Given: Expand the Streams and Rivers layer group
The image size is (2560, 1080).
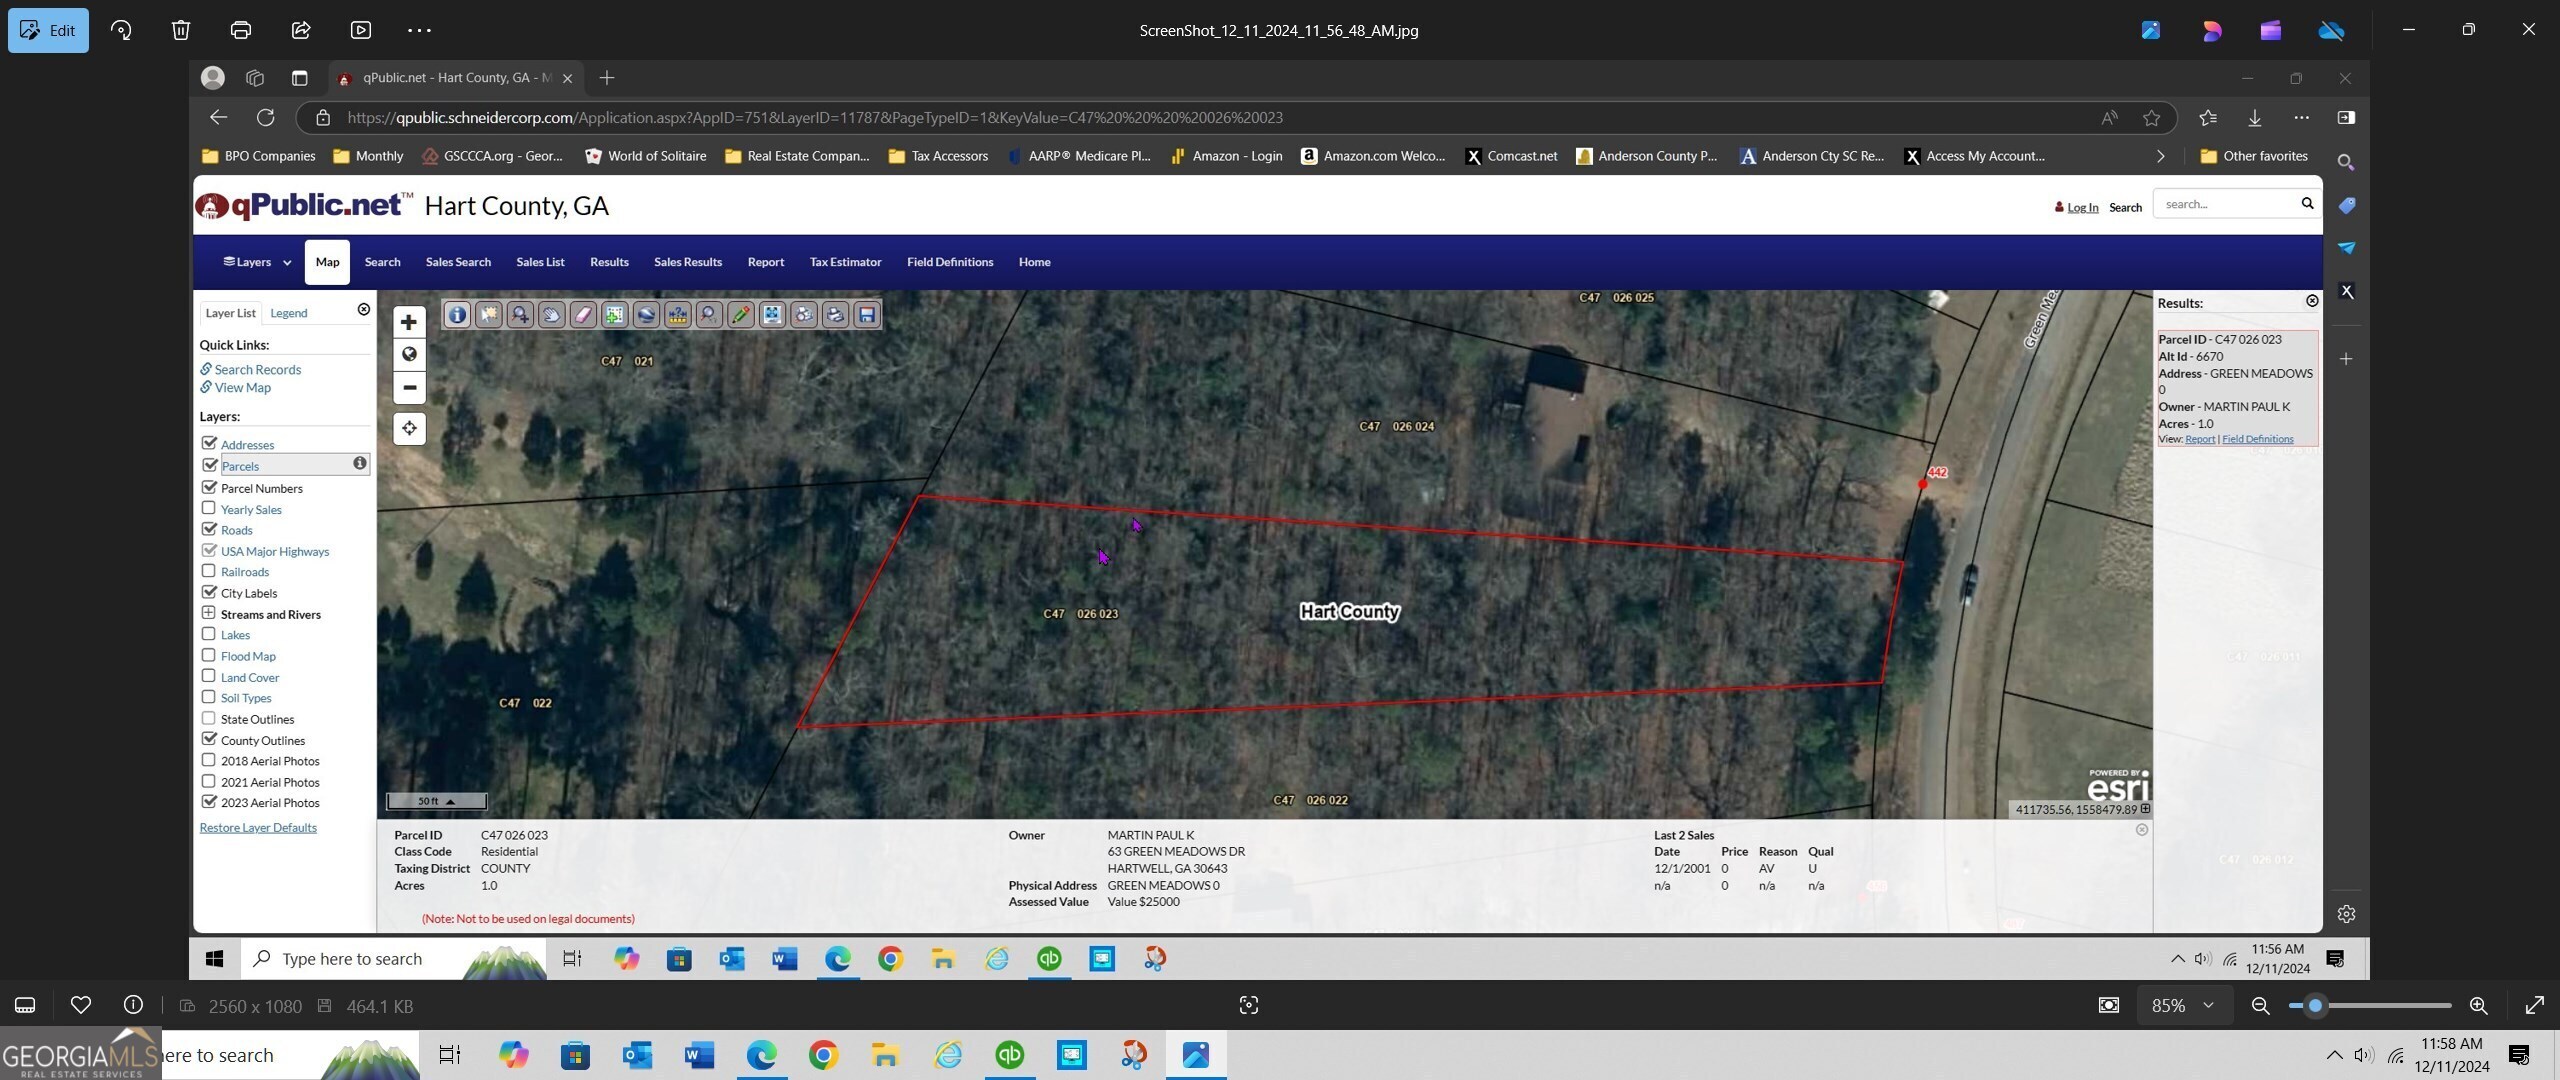Looking at the screenshot, I should click(x=209, y=613).
